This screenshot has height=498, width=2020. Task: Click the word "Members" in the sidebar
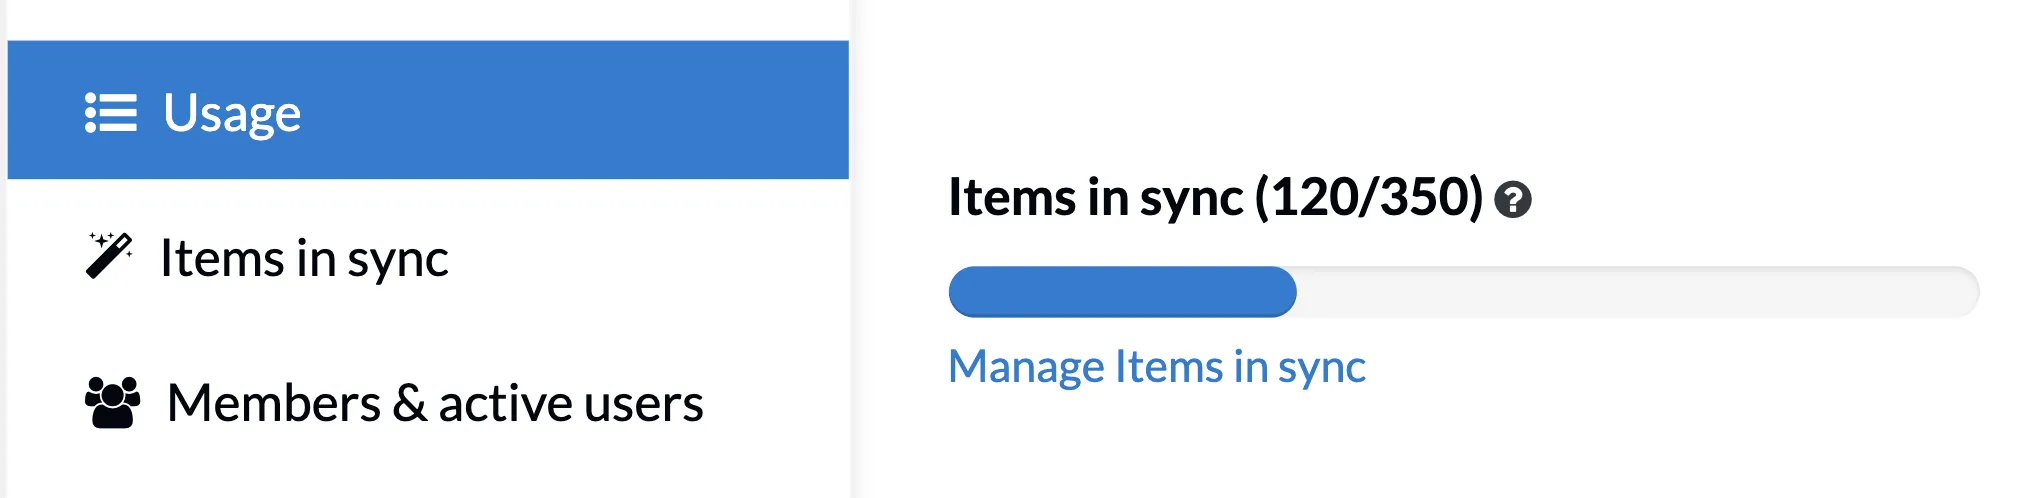(x=273, y=403)
